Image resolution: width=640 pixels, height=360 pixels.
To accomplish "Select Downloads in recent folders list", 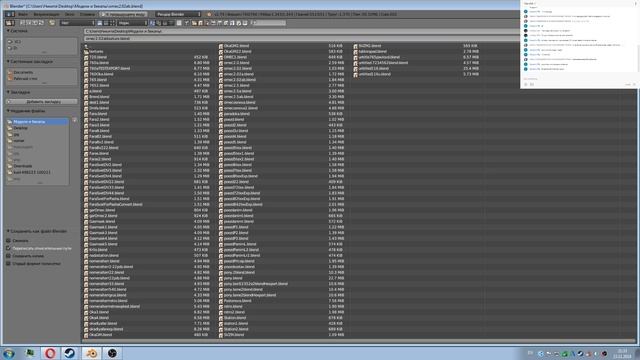I will (38, 166).
